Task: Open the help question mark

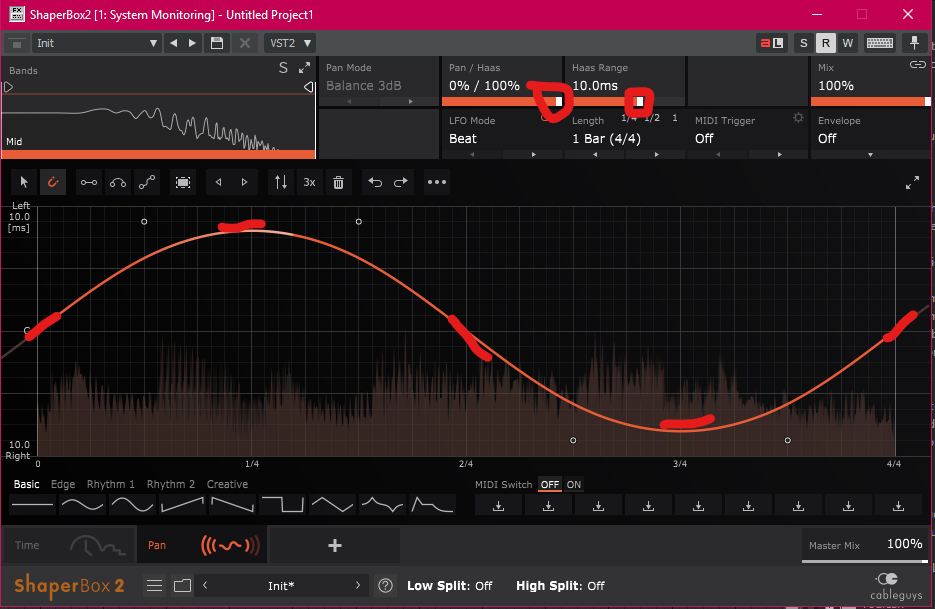Action: [385, 586]
